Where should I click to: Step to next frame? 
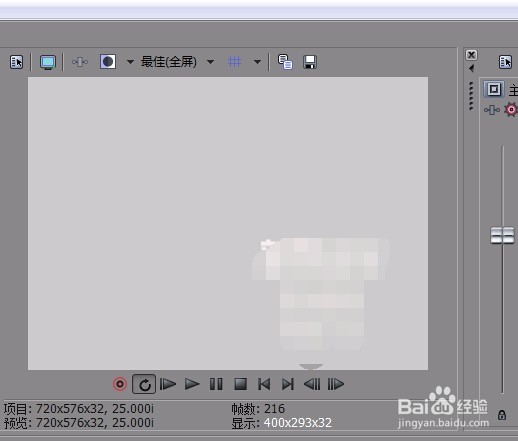tap(336, 384)
